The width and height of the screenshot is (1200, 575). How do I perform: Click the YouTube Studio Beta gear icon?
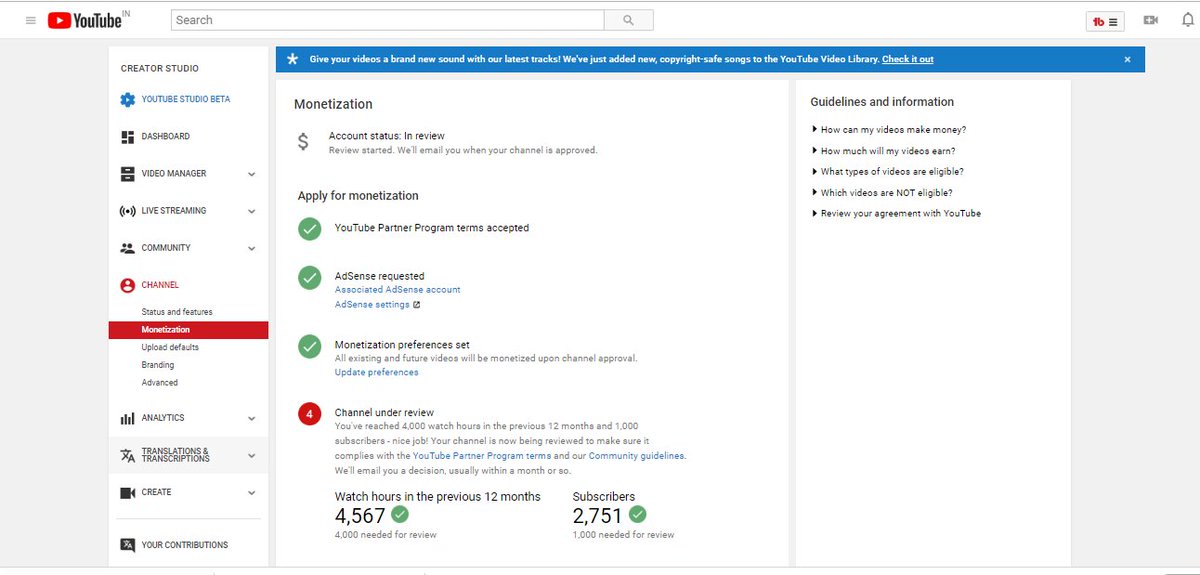tap(127, 100)
